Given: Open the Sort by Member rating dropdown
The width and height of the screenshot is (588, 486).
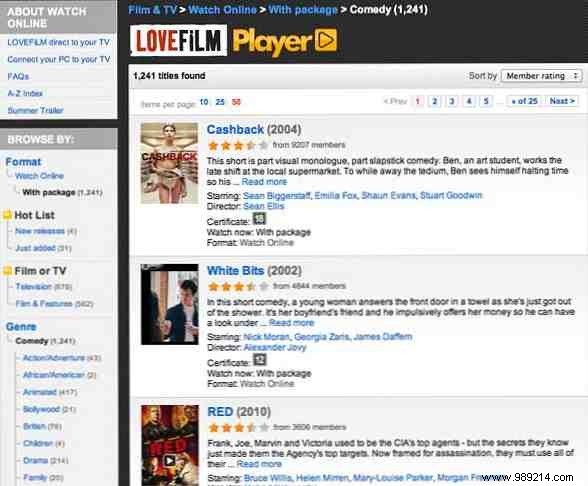Looking at the screenshot, I should (542, 76).
